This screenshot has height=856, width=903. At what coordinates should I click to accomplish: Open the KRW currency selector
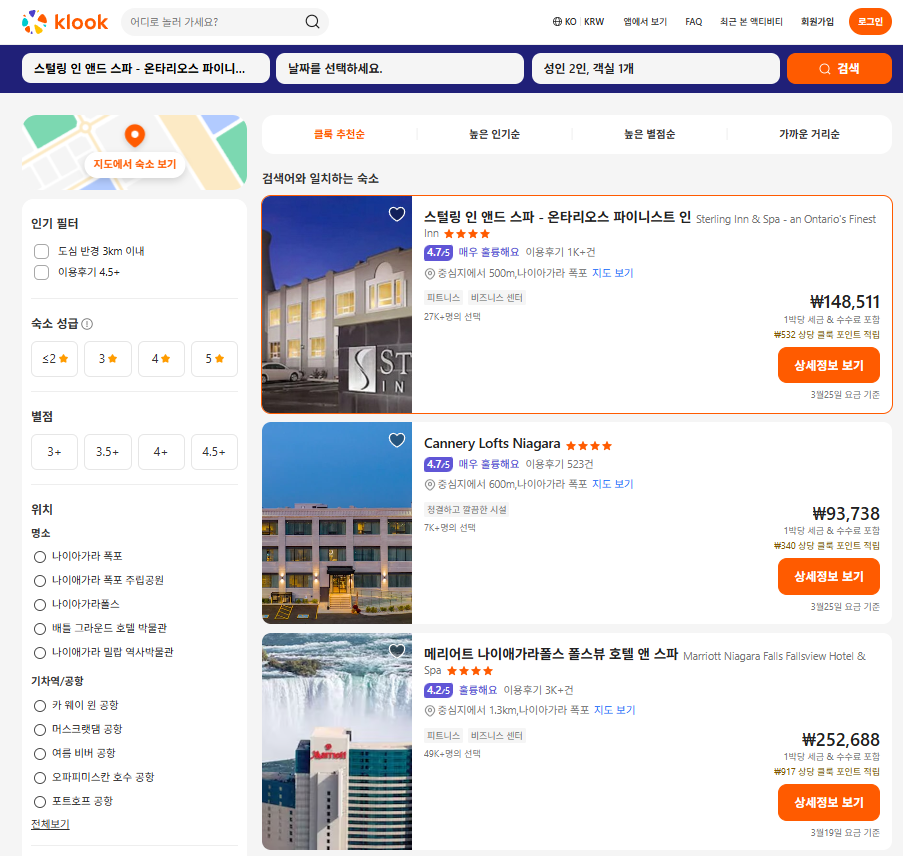594,22
